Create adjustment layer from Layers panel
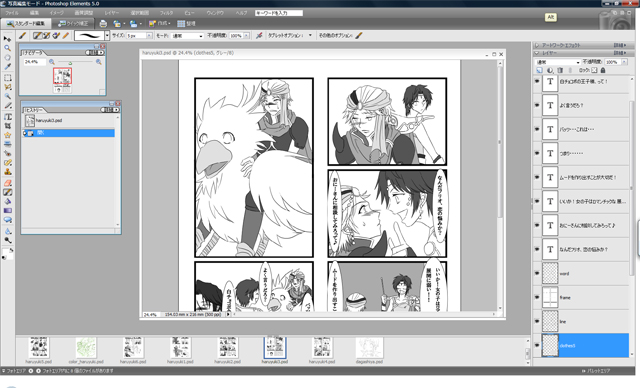 (x=550, y=70)
